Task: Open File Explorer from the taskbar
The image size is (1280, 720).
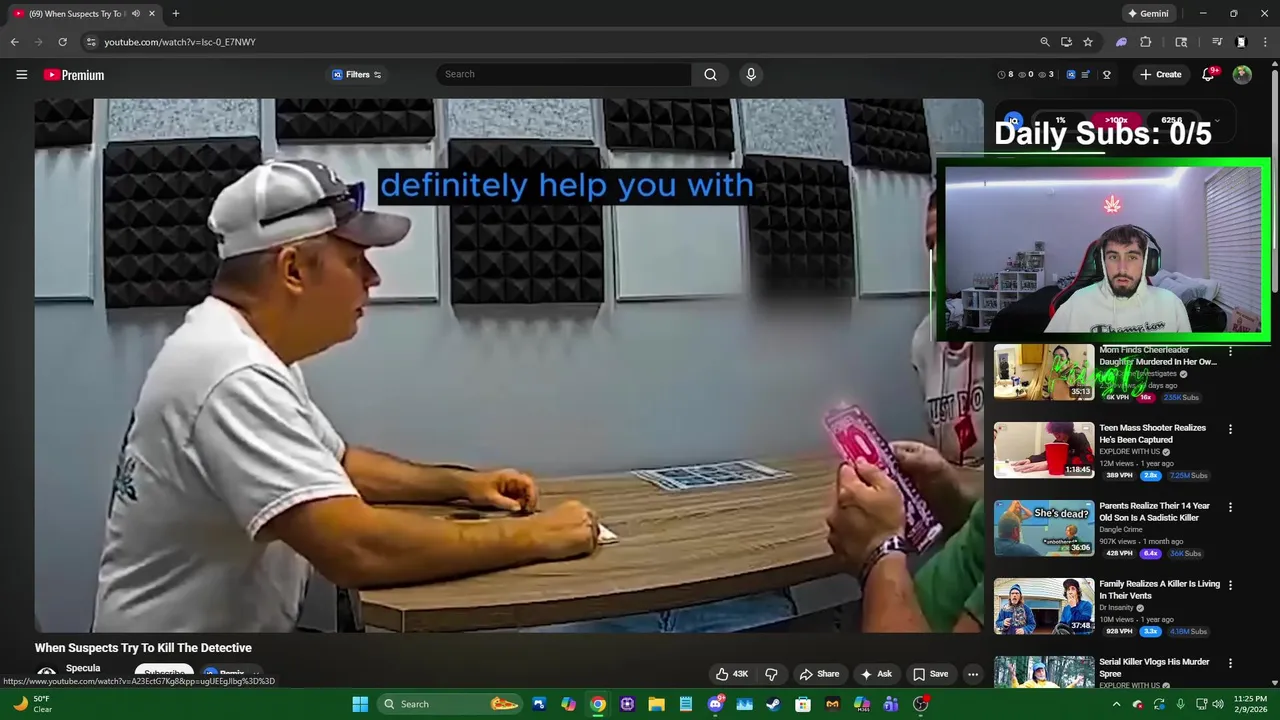Action: tap(656, 704)
